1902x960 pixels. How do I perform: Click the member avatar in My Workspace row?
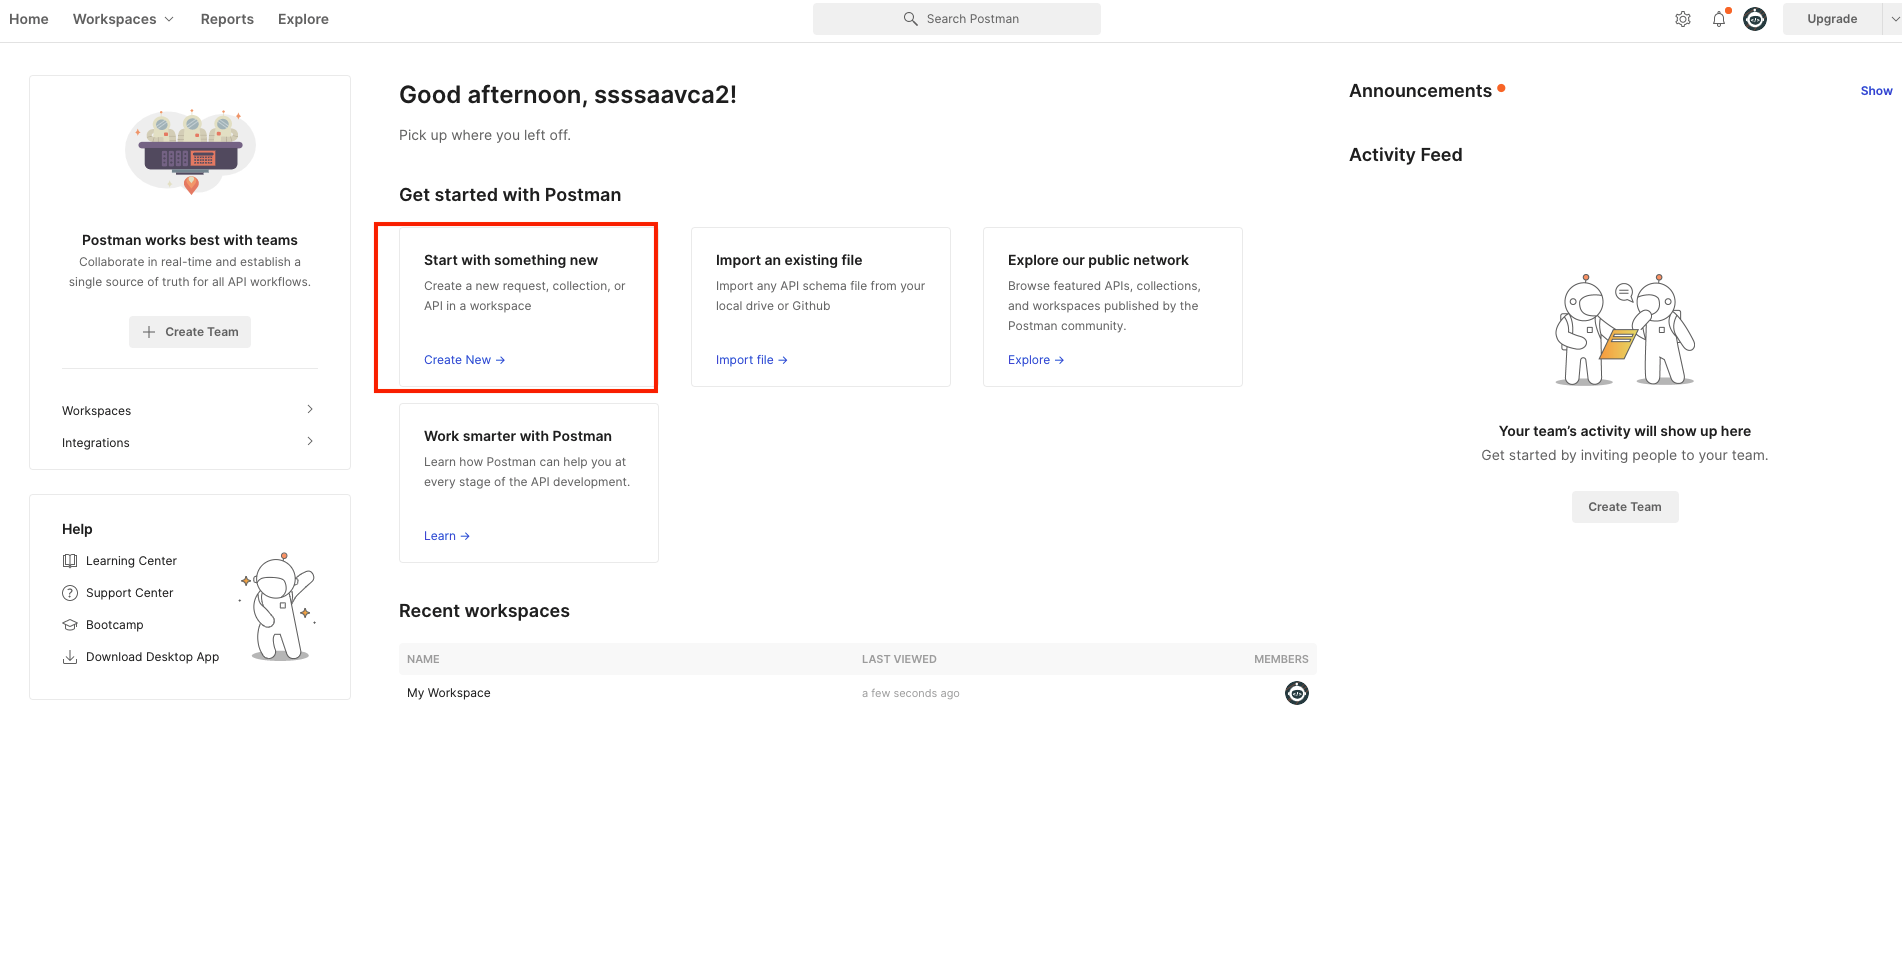coord(1297,693)
